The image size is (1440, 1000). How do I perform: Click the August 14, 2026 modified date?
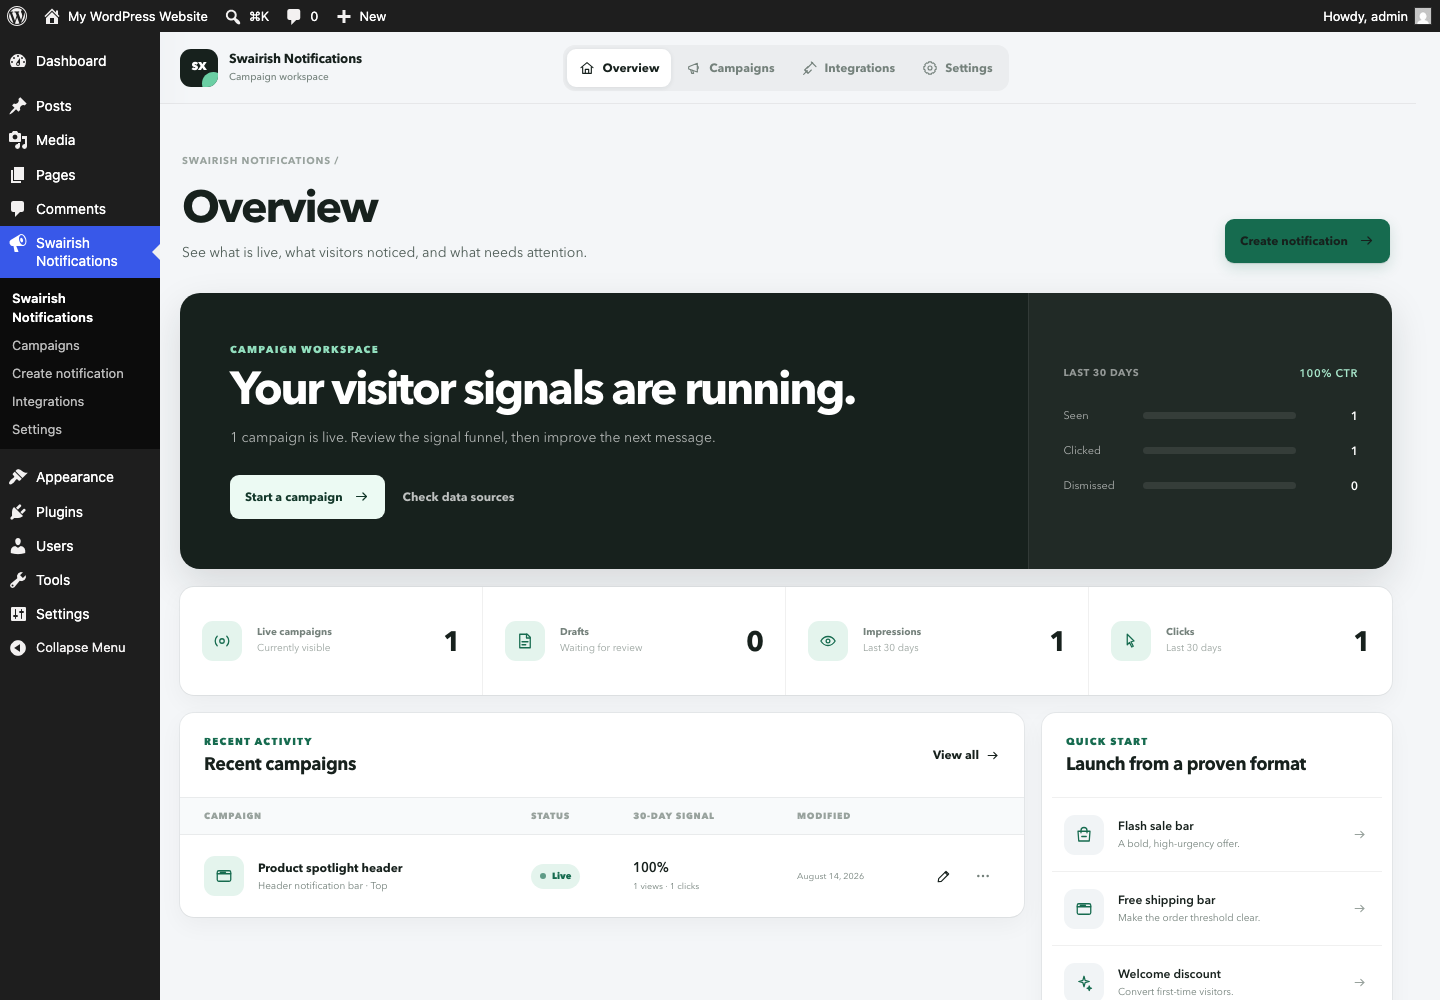tap(830, 876)
